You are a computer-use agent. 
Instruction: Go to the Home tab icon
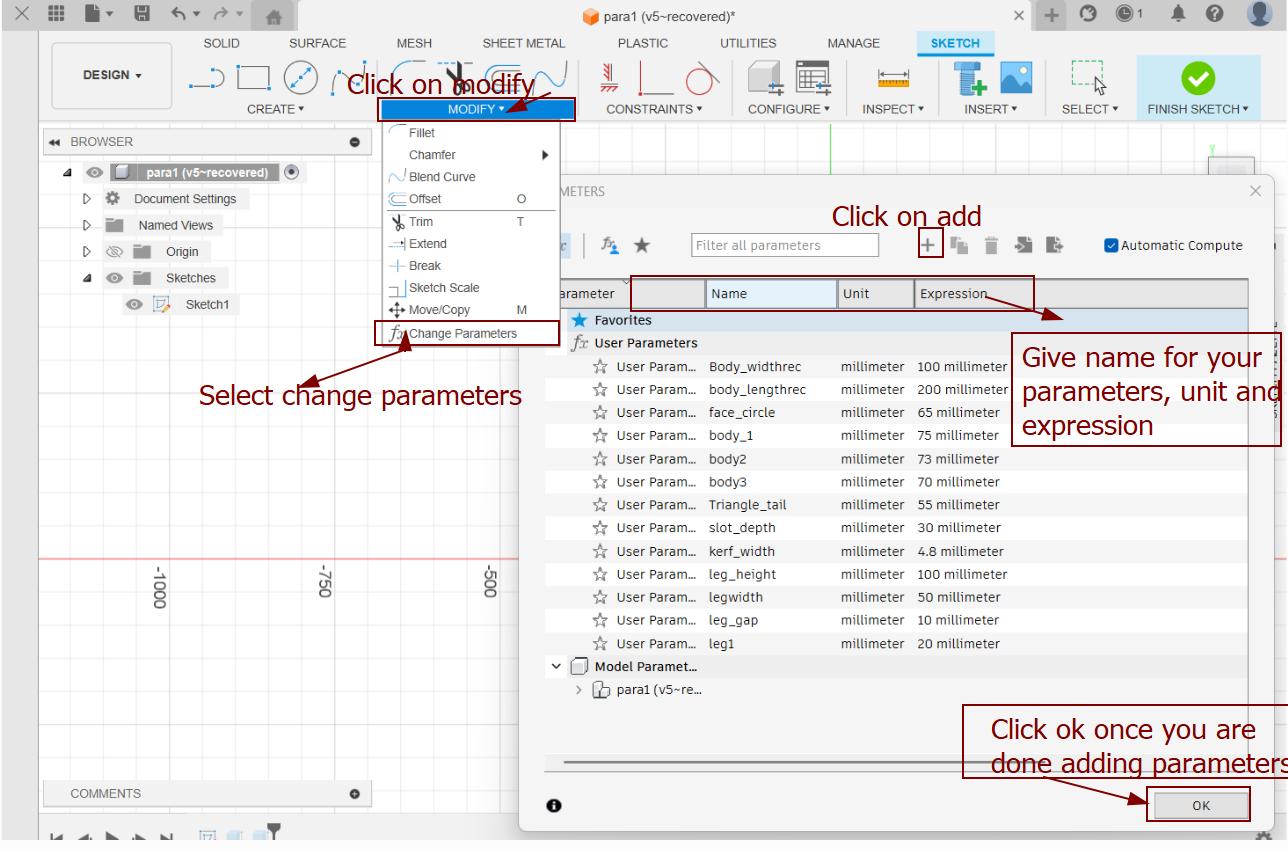(x=274, y=17)
